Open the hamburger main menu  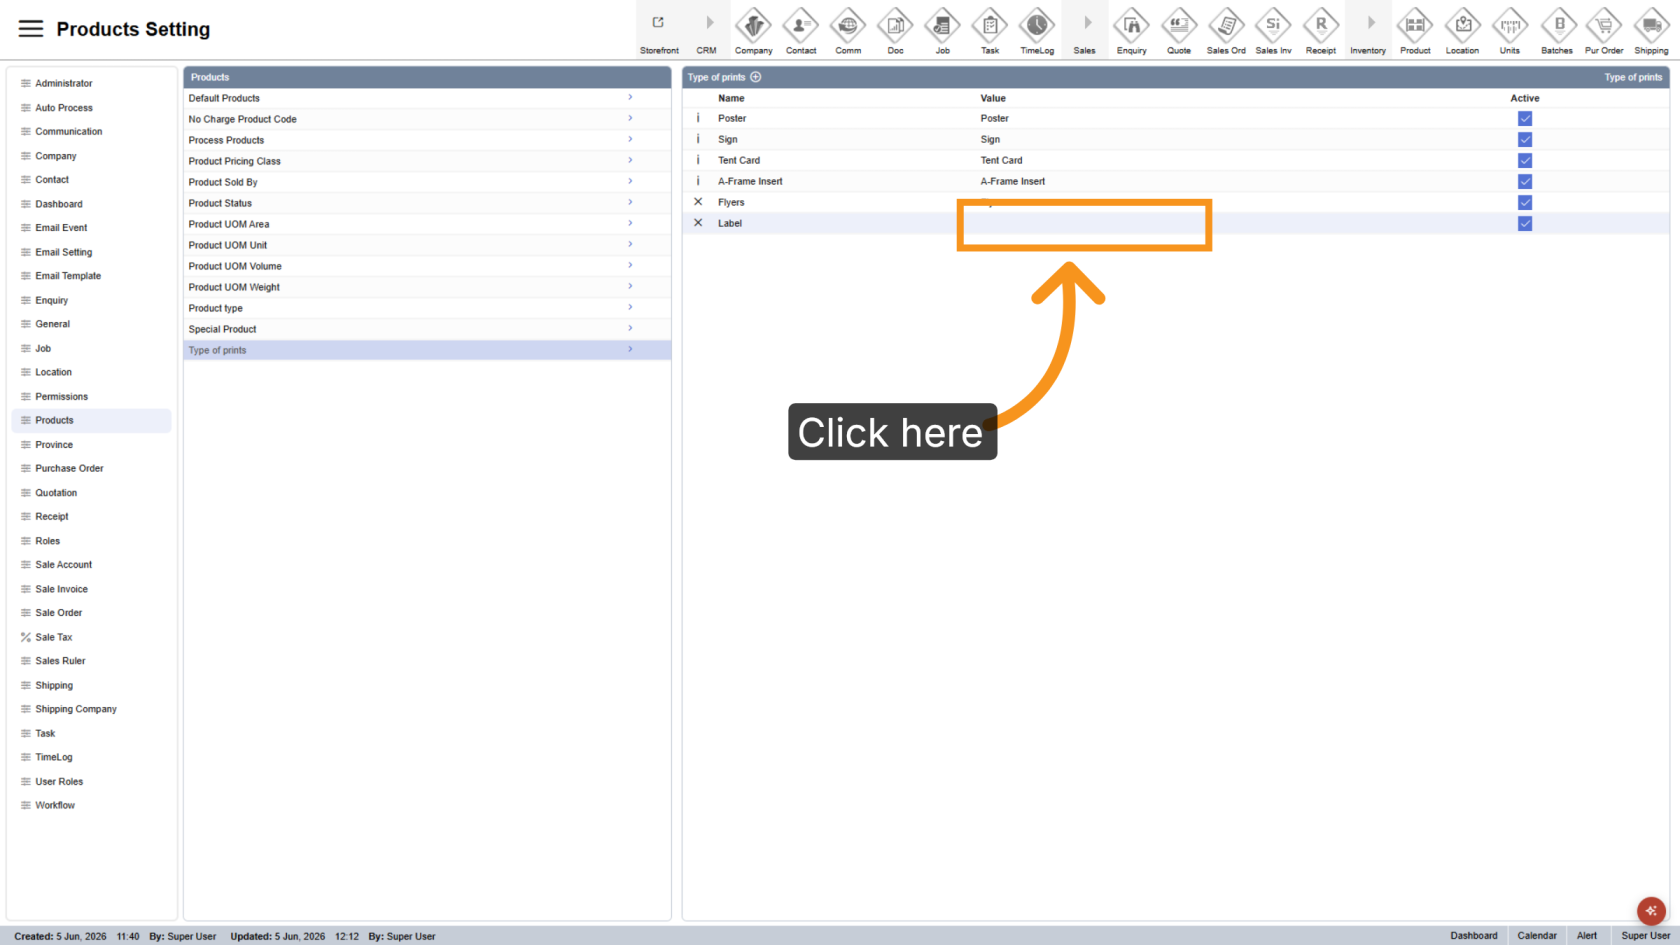click(x=31, y=29)
